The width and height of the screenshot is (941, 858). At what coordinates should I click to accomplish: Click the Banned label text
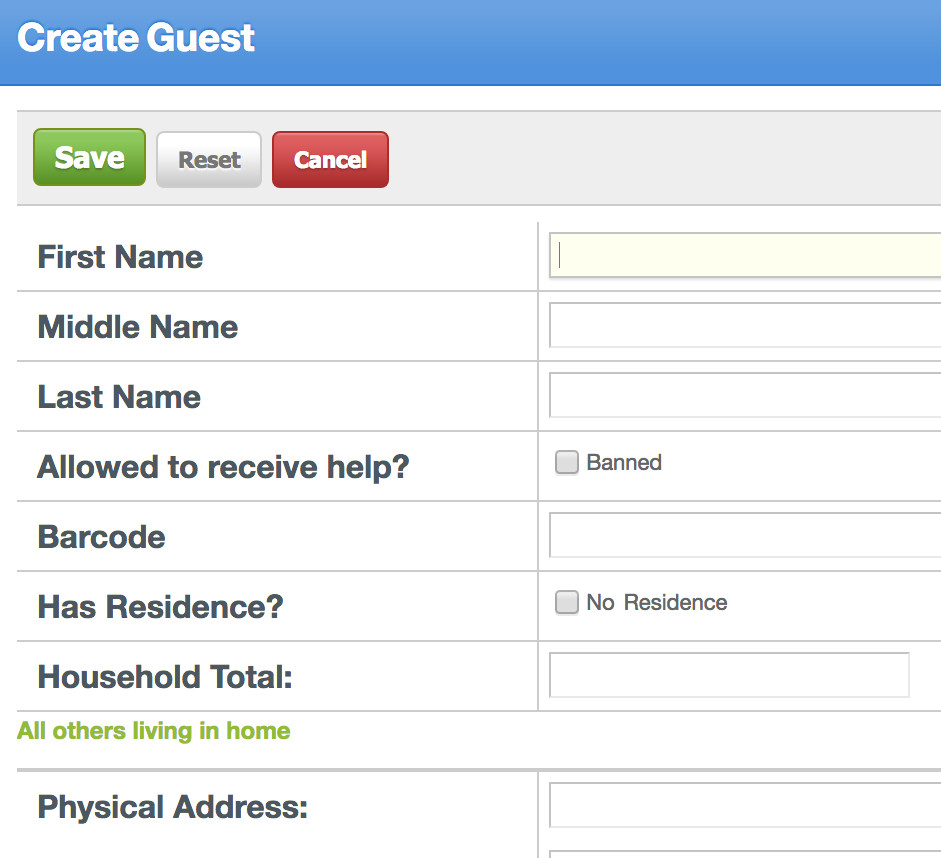click(624, 463)
